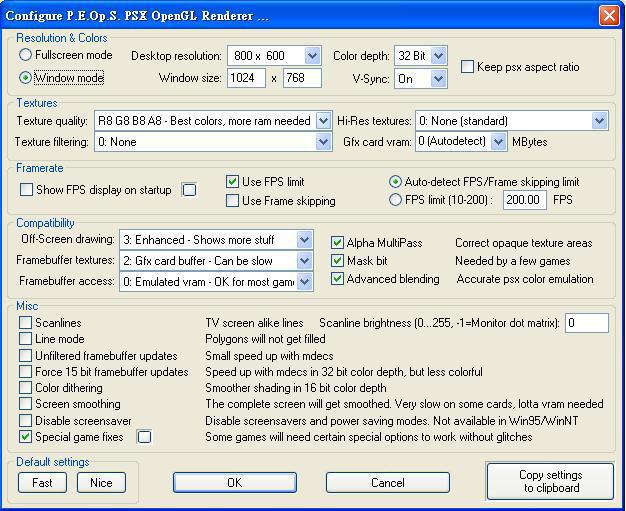
Task: Enable Scanlines checkbox
Action: coord(25,322)
